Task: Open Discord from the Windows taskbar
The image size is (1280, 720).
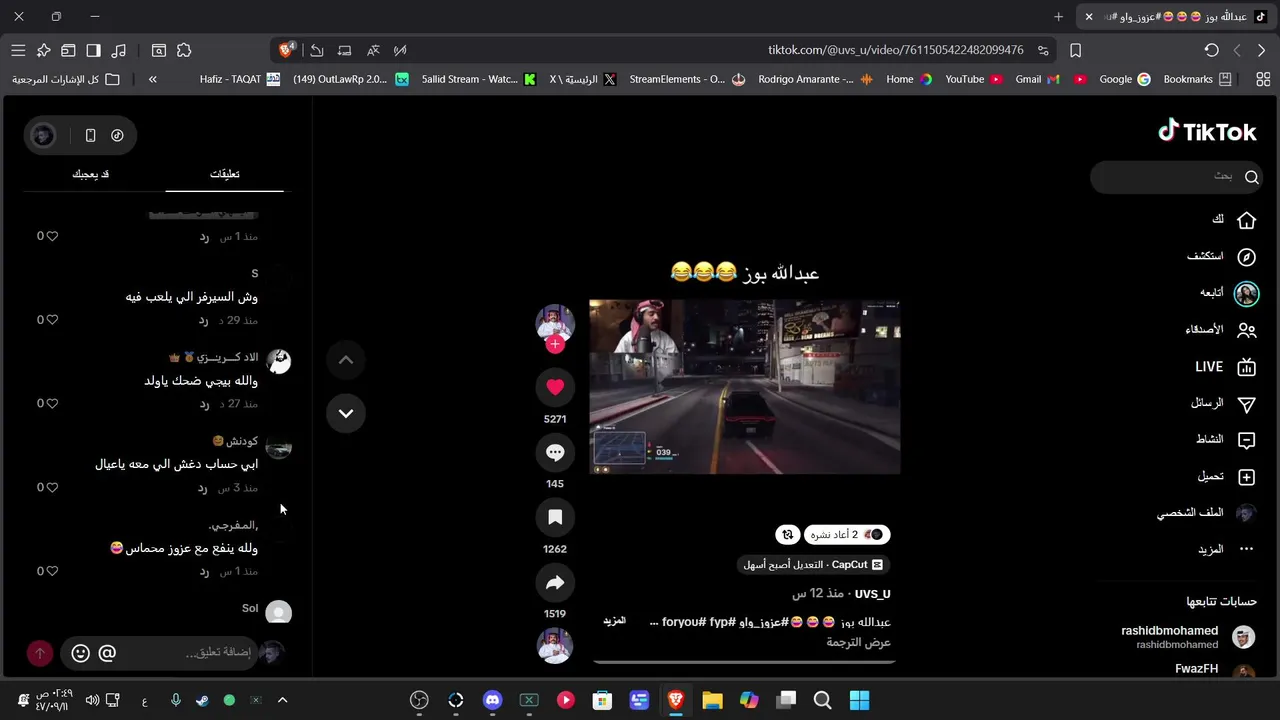Action: tap(492, 701)
